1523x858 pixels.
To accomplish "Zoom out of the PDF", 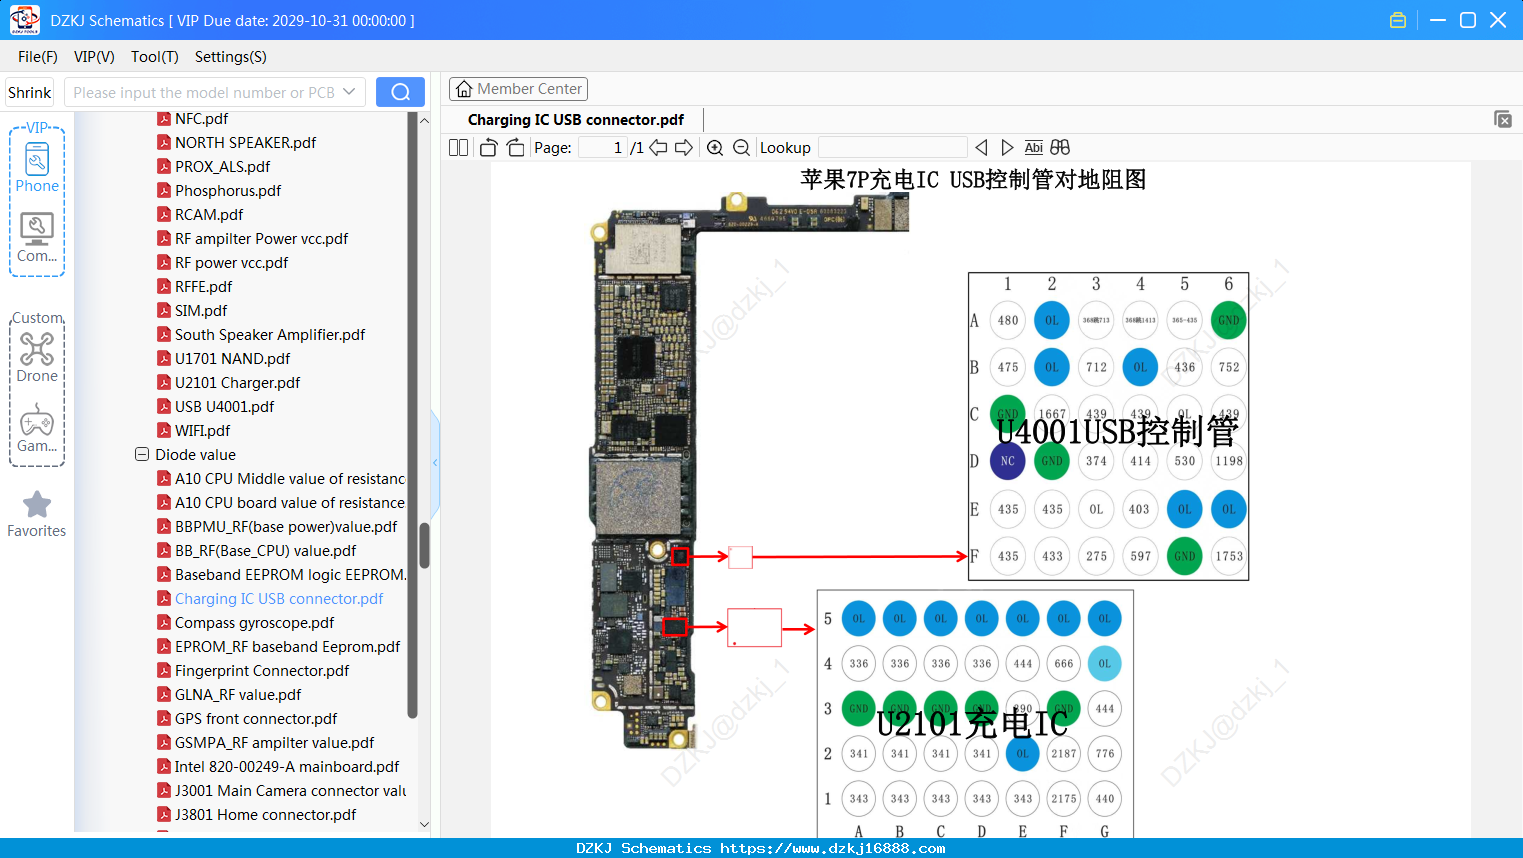I will coord(741,148).
